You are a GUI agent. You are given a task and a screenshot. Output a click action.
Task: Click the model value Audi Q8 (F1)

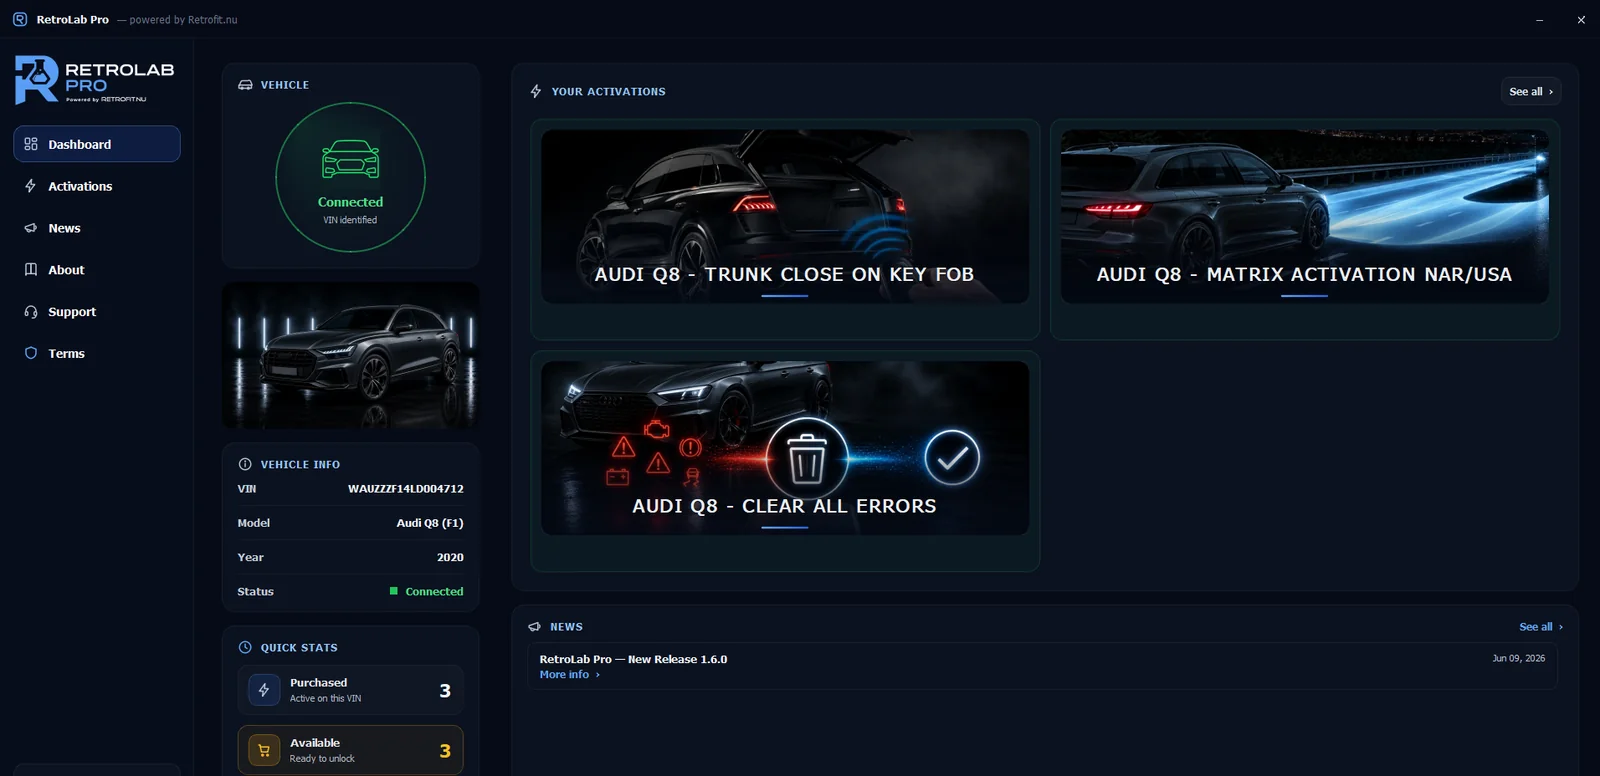(430, 523)
